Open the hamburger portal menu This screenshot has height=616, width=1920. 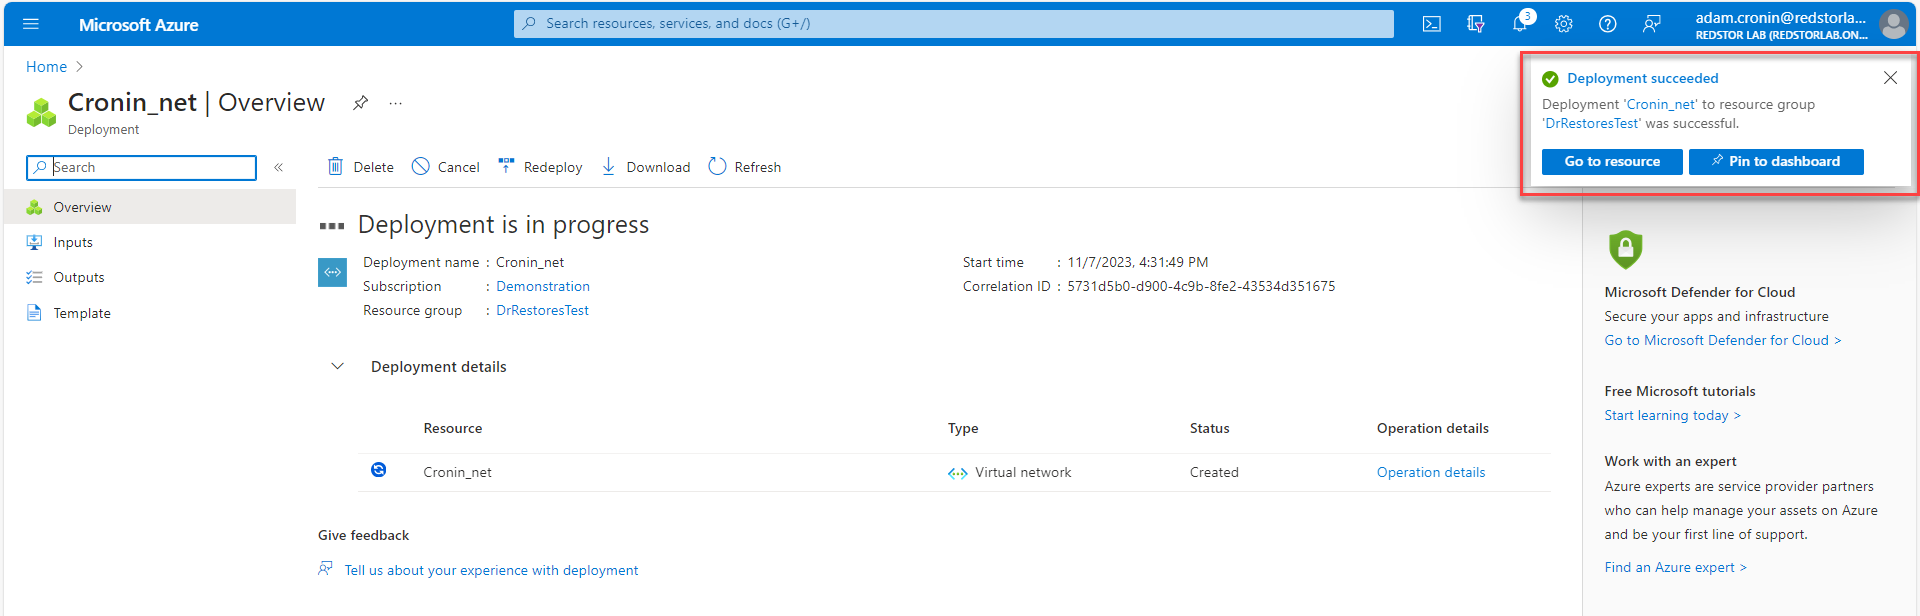point(31,24)
